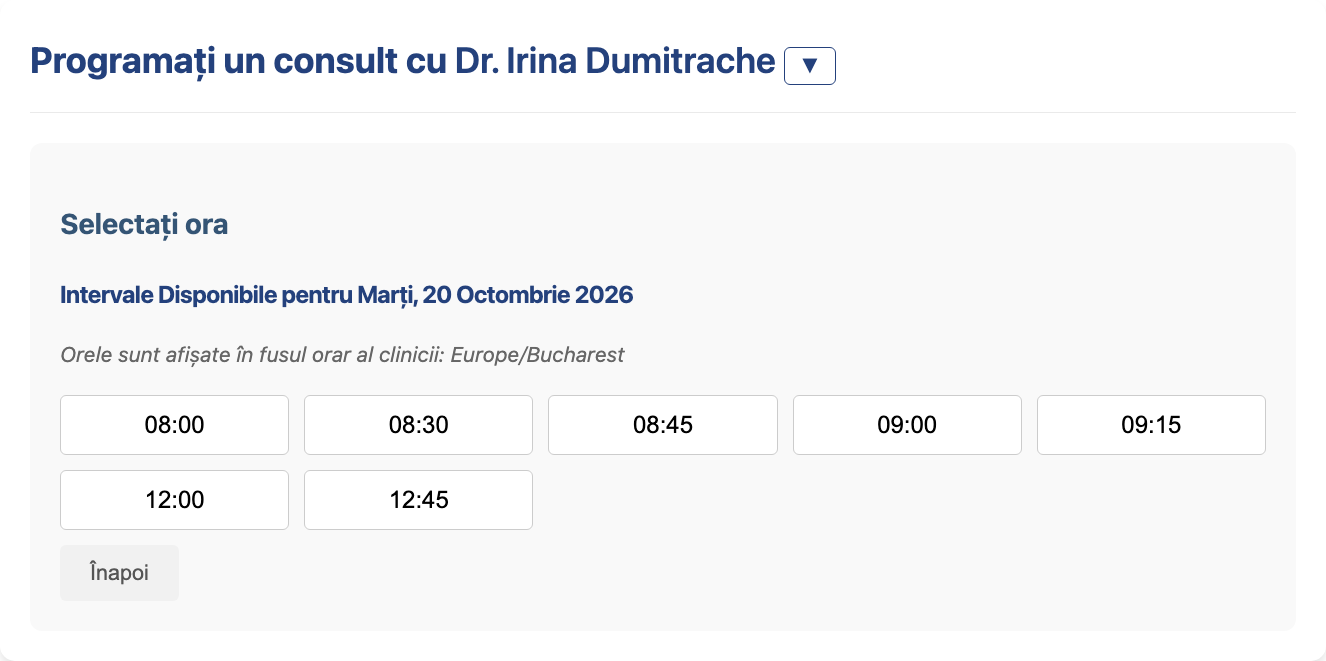Choose the 08:30 appointment slot
This screenshot has height=661, width=1326.
pyautogui.click(x=418, y=425)
